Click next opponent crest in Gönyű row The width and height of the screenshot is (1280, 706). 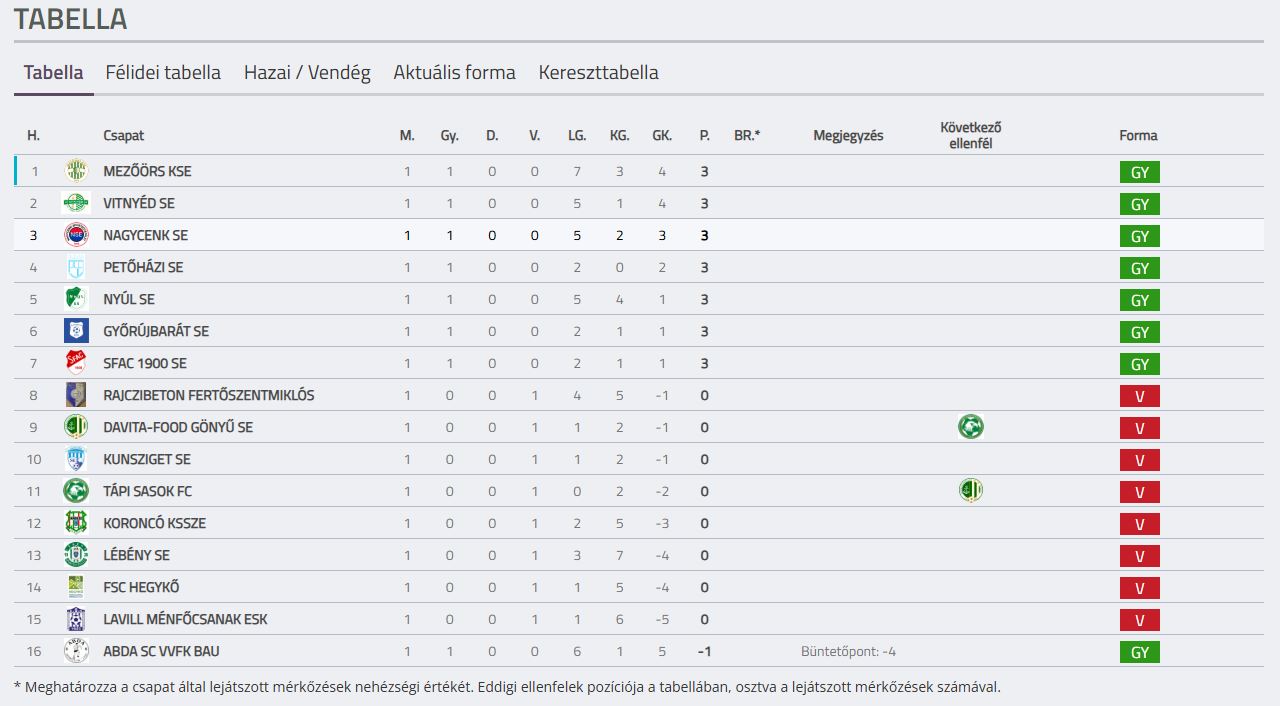coord(970,427)
